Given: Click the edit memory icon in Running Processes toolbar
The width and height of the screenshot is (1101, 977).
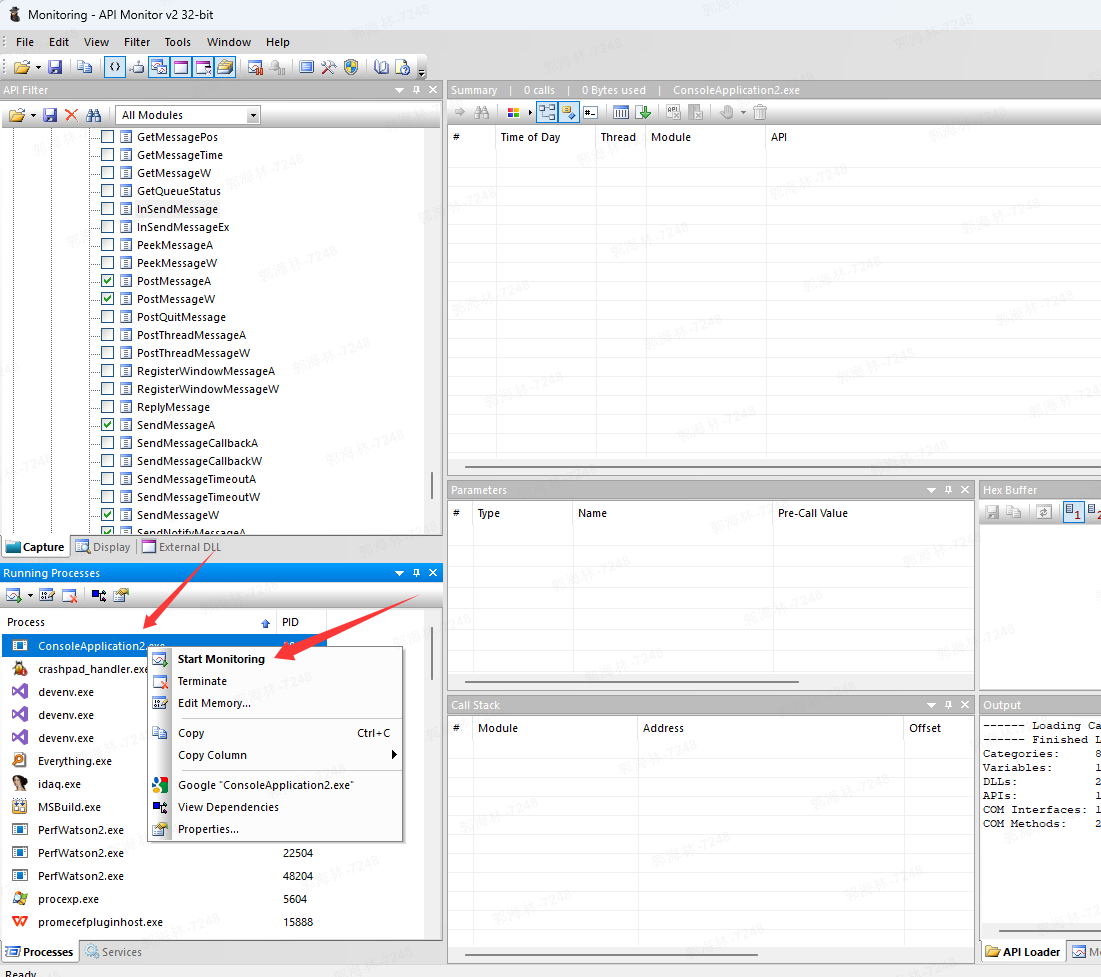Looking at the screenshot, I should pyautogui.click(x=47, y=596).
